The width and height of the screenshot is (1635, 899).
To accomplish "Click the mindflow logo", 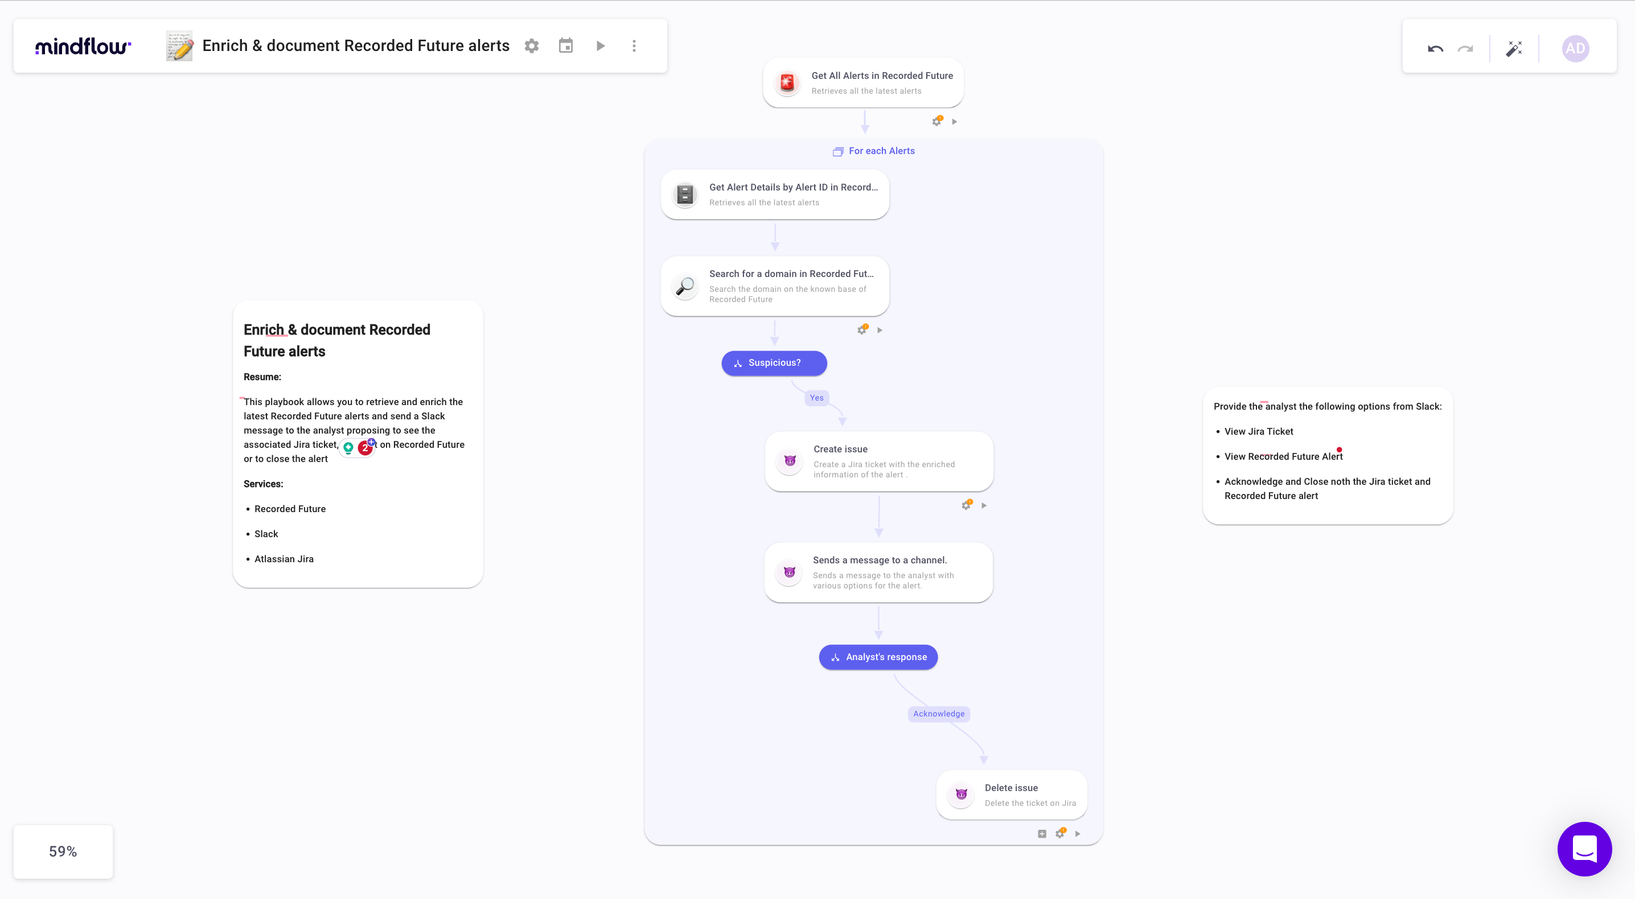I will tap(83, 46).
